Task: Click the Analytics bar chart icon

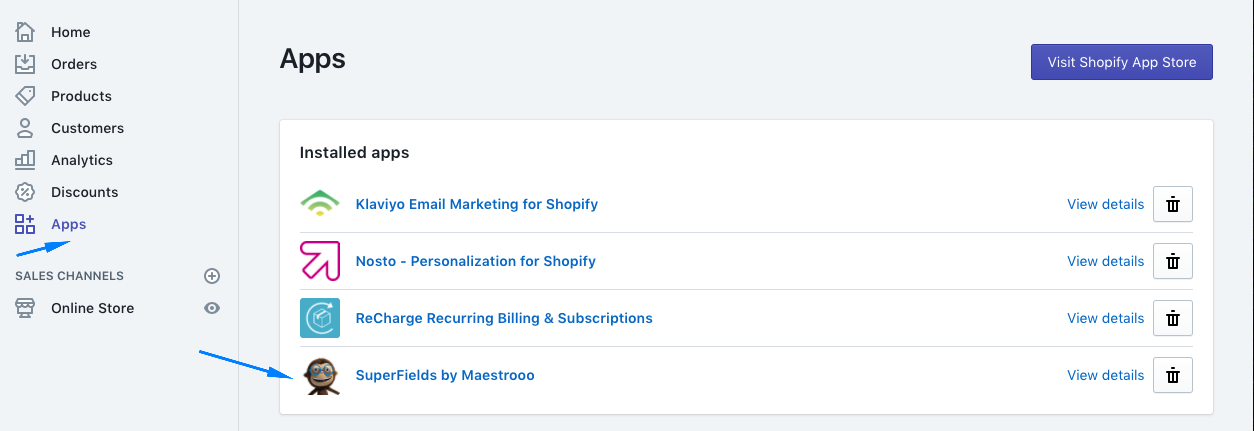Action: (x=25, y=160)
